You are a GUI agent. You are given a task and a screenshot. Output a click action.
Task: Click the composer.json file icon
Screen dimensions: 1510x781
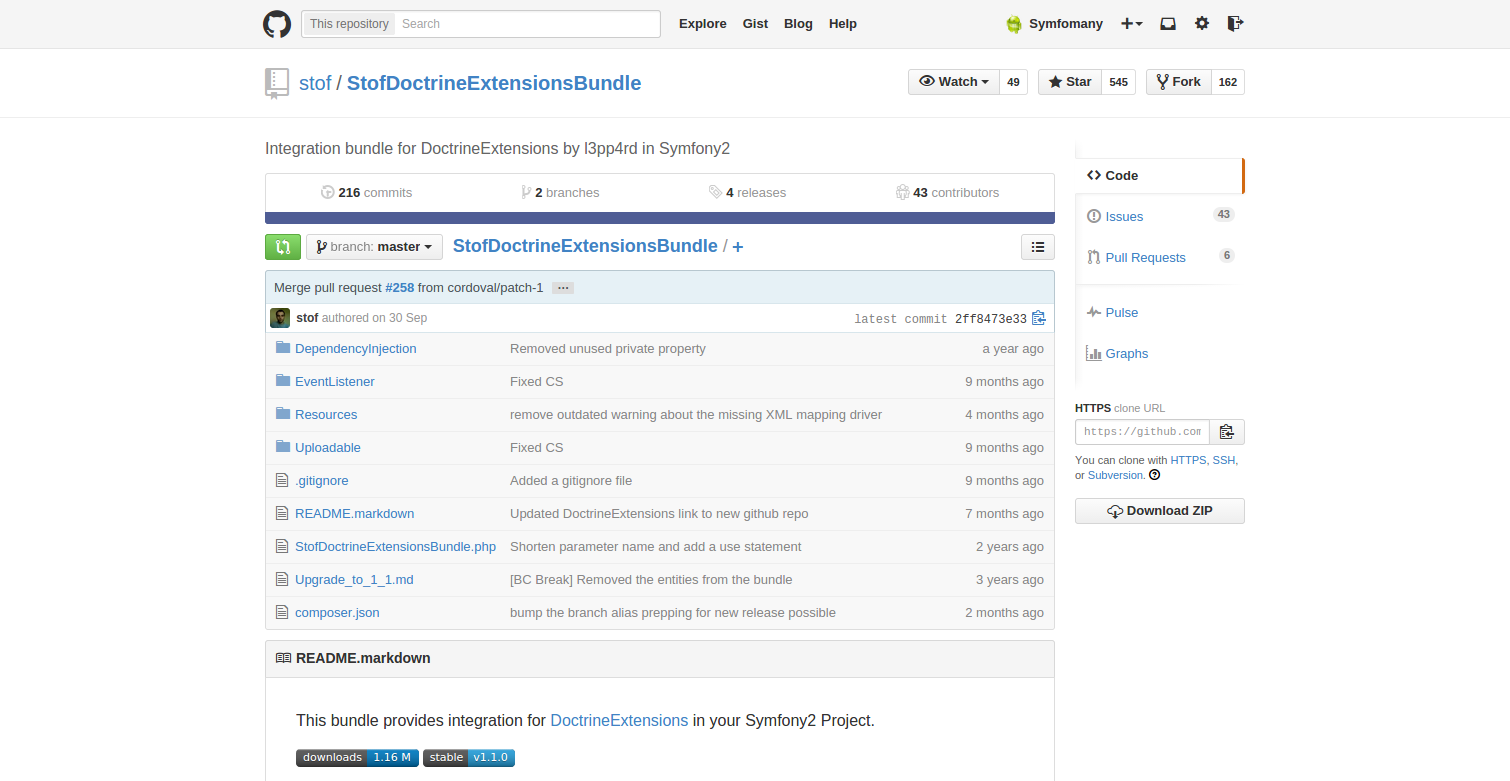pos(282,612)
